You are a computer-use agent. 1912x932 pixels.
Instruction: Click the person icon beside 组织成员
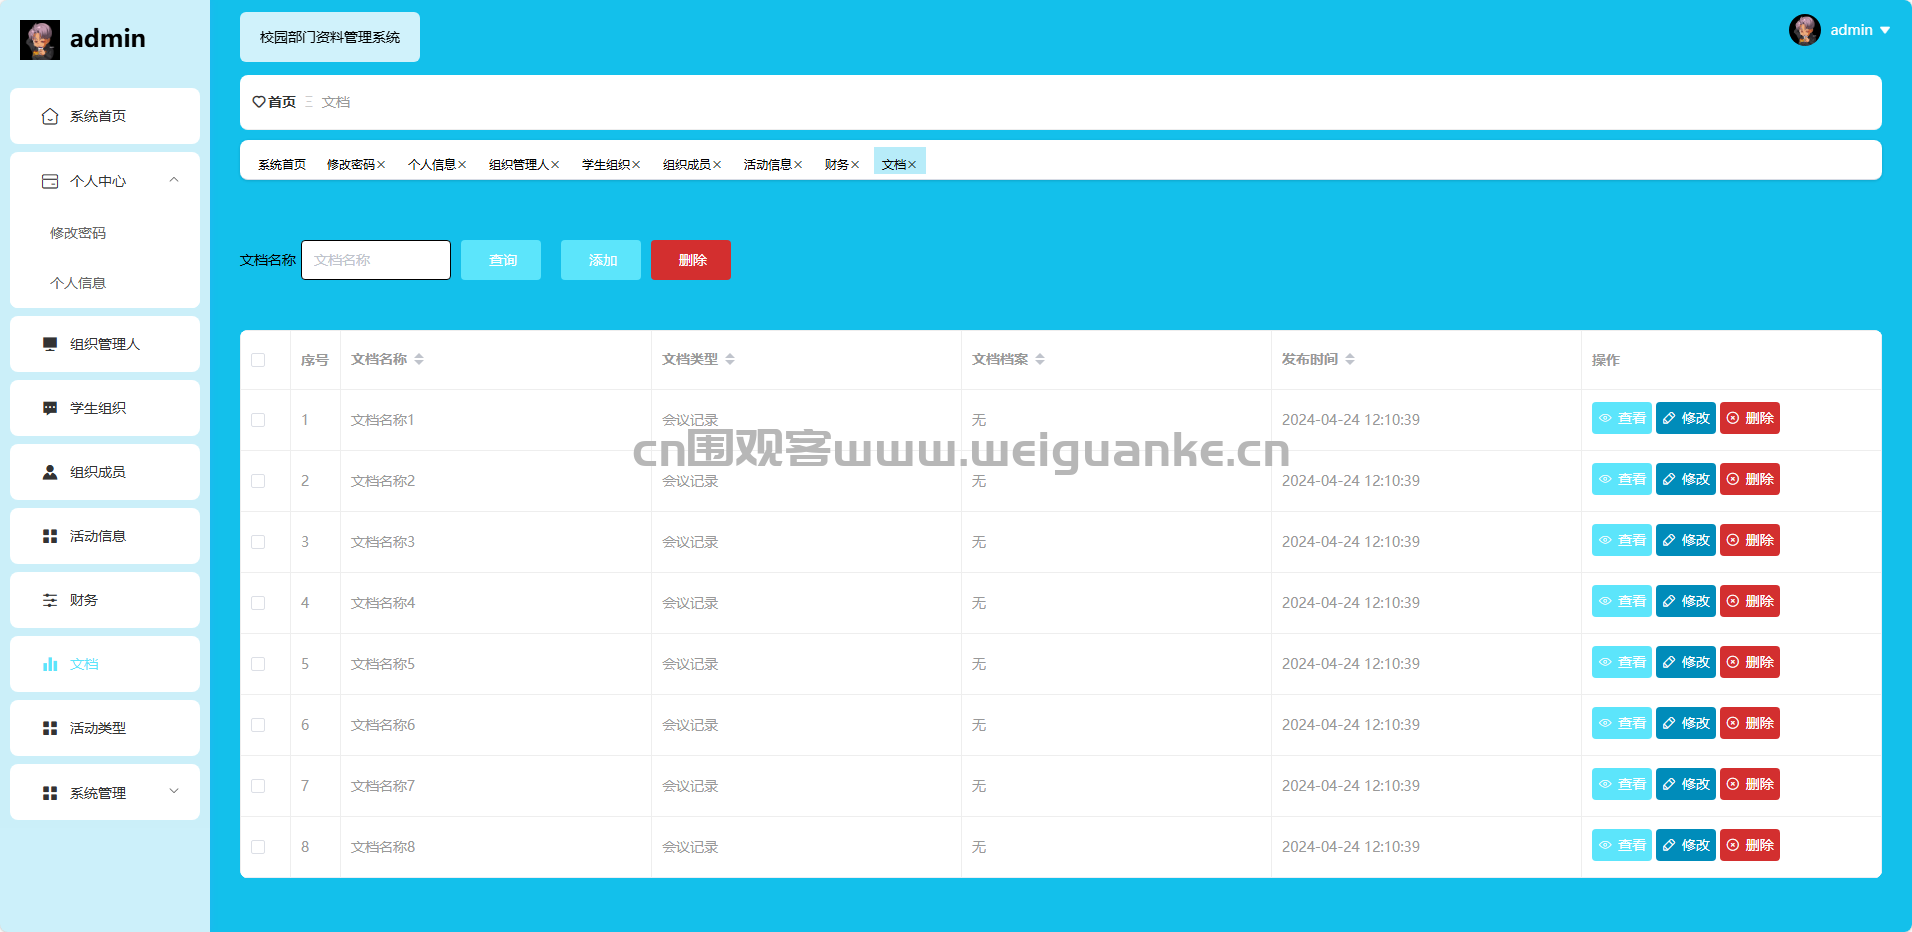pos(50,472)
